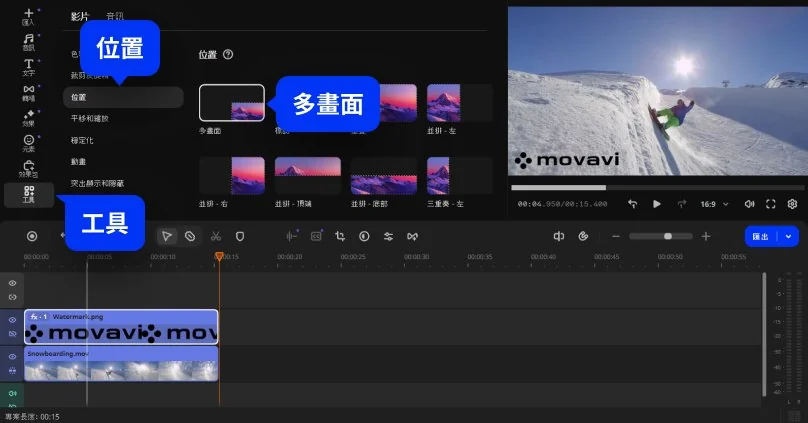Select the scissors split tool in timeline toolbar
The height and width of the screenshot is (423, 808).
click(x=215, y=236)
